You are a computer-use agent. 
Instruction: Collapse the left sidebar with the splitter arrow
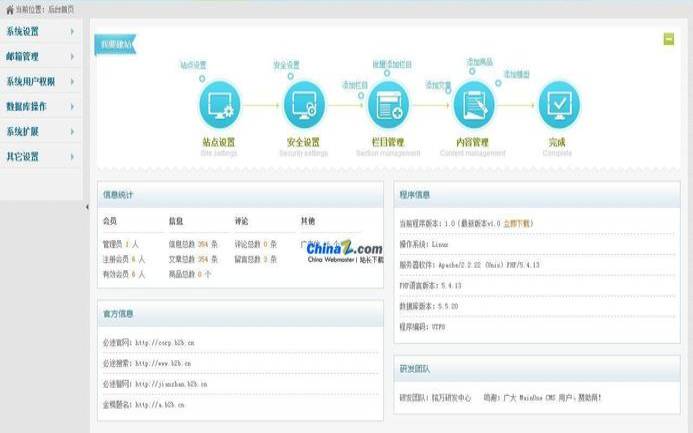(86, 207)
